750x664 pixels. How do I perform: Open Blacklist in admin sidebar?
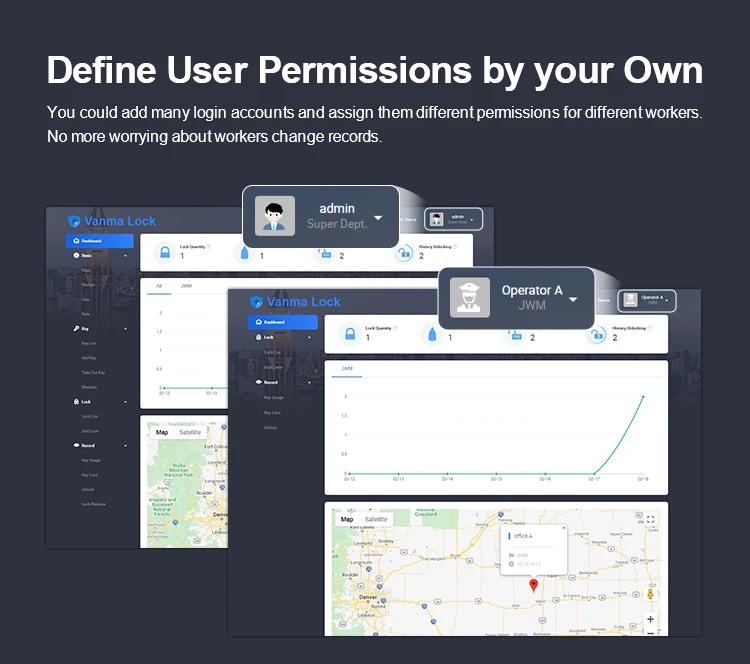click(x=89, y=387)
